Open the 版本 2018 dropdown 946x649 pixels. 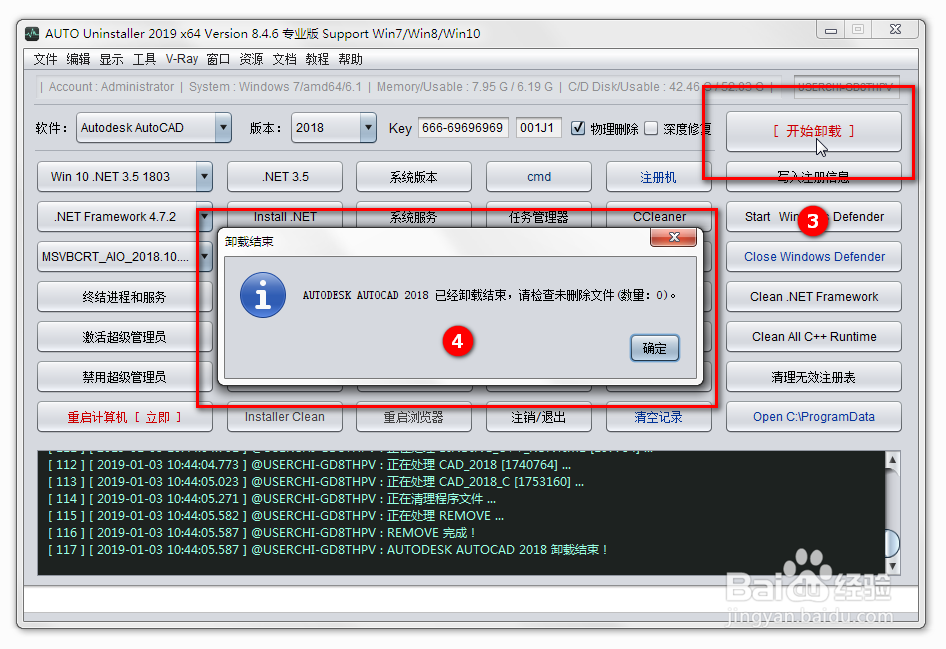tap(368, 128)
